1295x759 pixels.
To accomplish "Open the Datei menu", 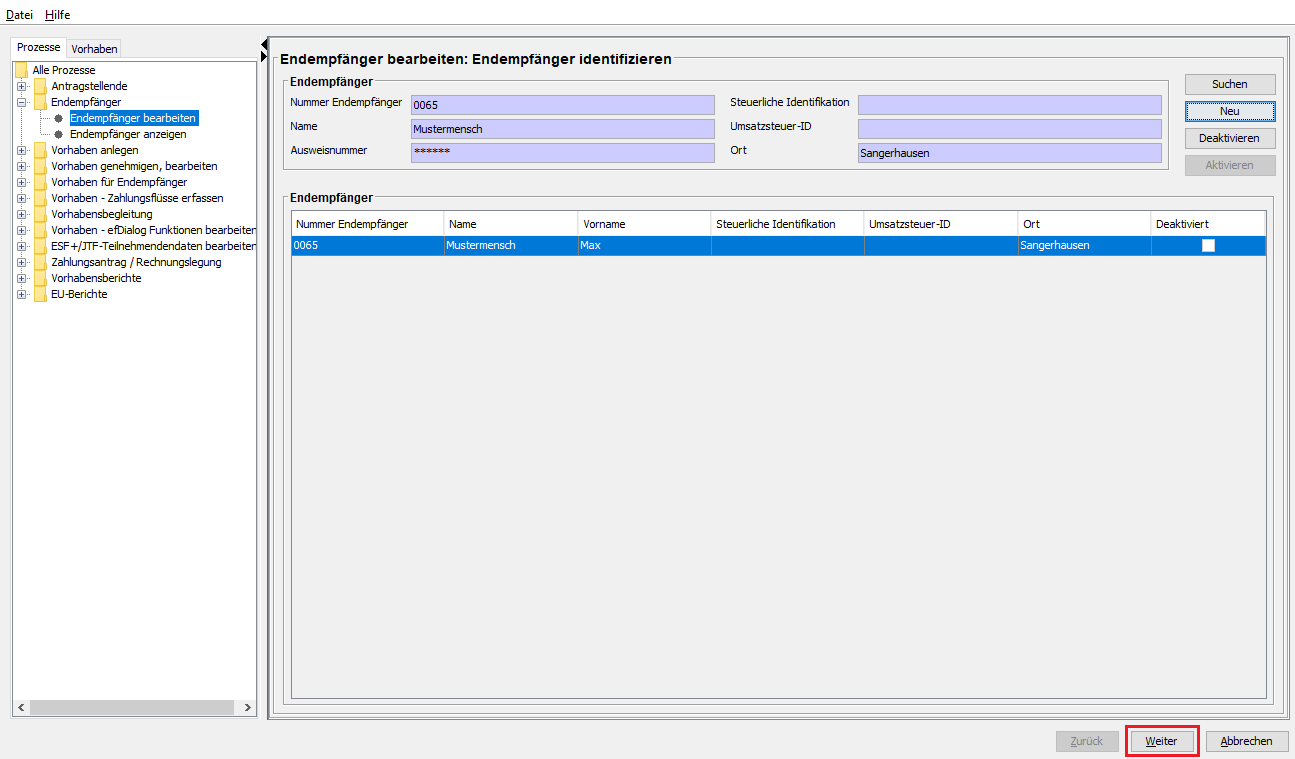I will click(19, 15).
